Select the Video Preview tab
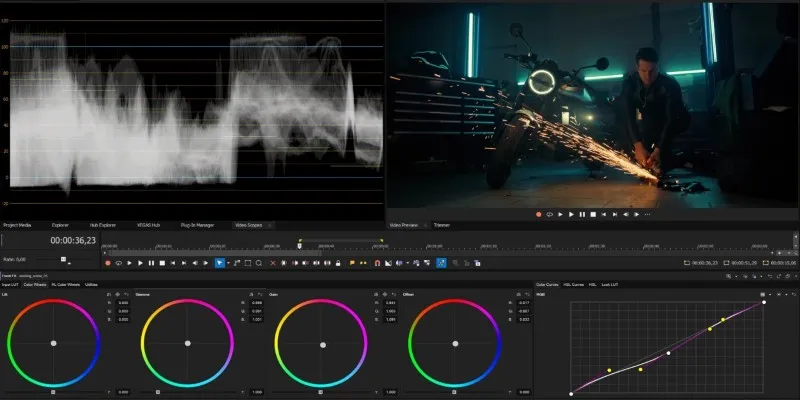 click(404, 225)
